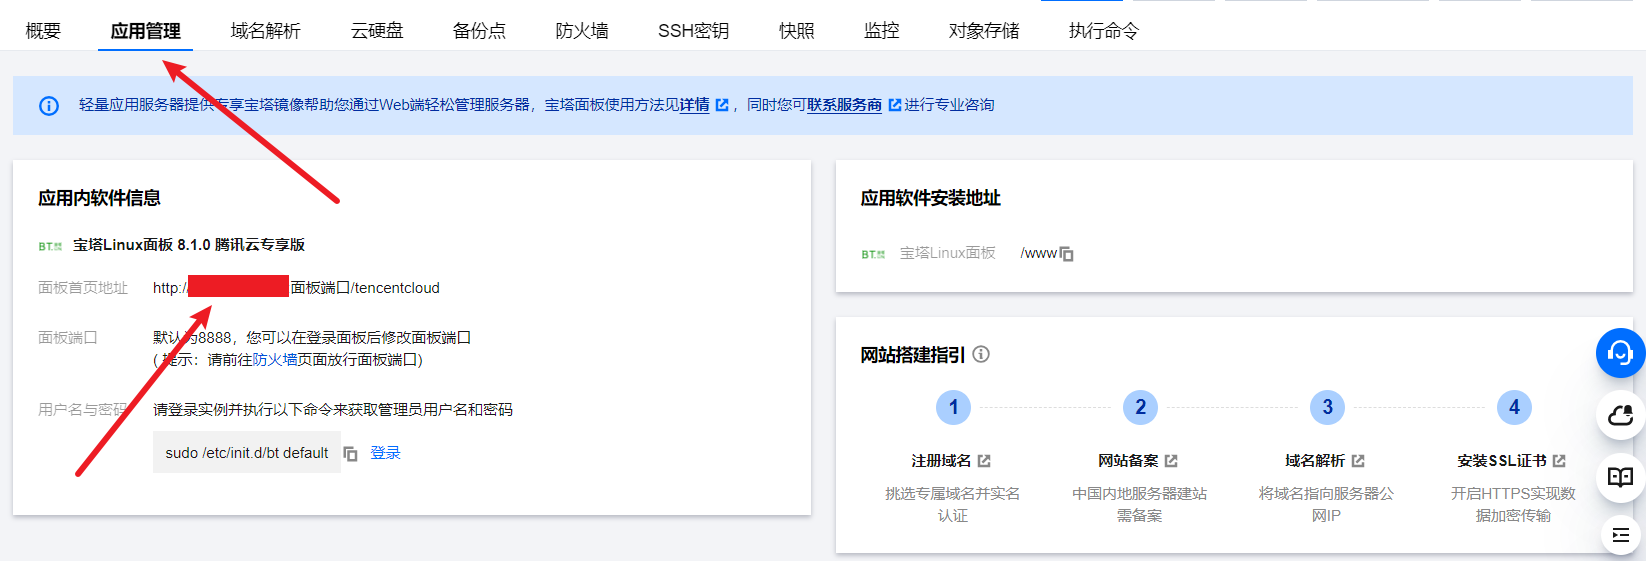This screenshot has width=1646, height=561.
Task: Click external-link icon next to 安装SSL证书
Action: pyautogui.click(x=1559, y=461)
